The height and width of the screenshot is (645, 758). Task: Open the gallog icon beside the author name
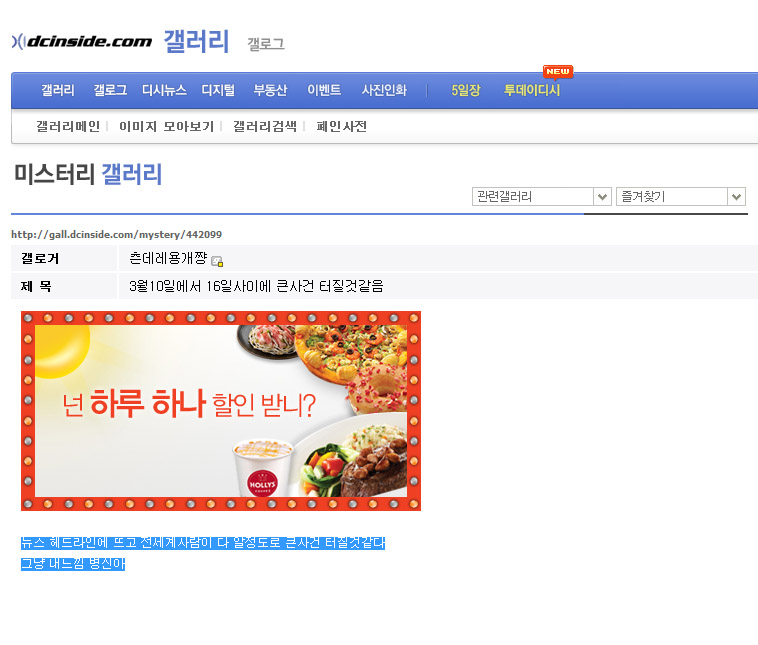pyautogui.click(x=217, y=261)
